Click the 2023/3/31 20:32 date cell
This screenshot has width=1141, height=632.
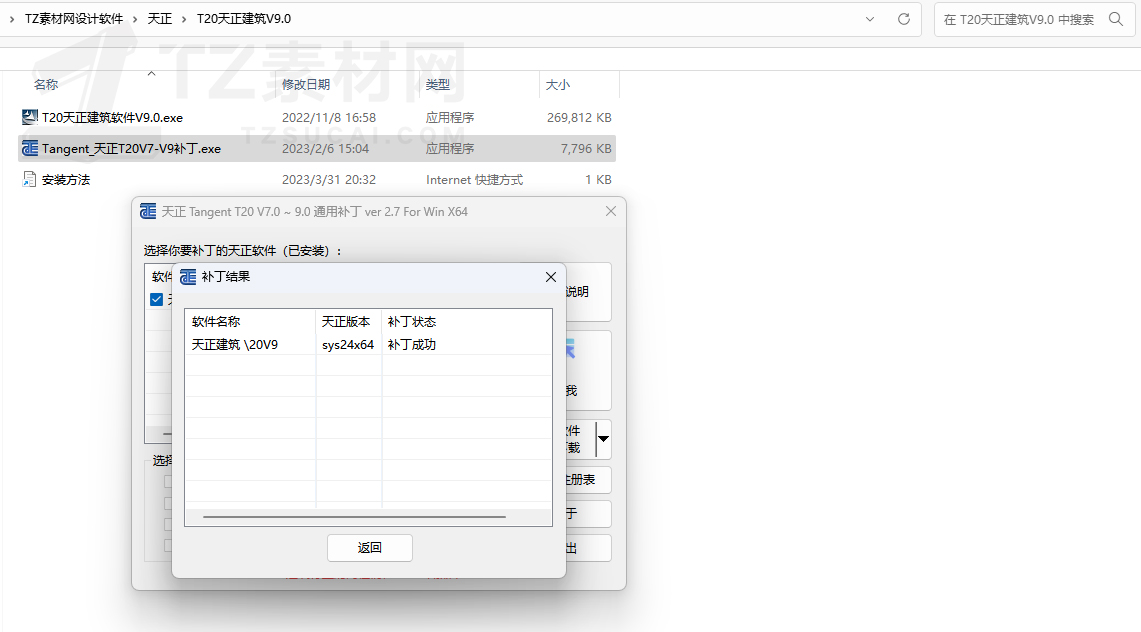[x=329, y=180]
